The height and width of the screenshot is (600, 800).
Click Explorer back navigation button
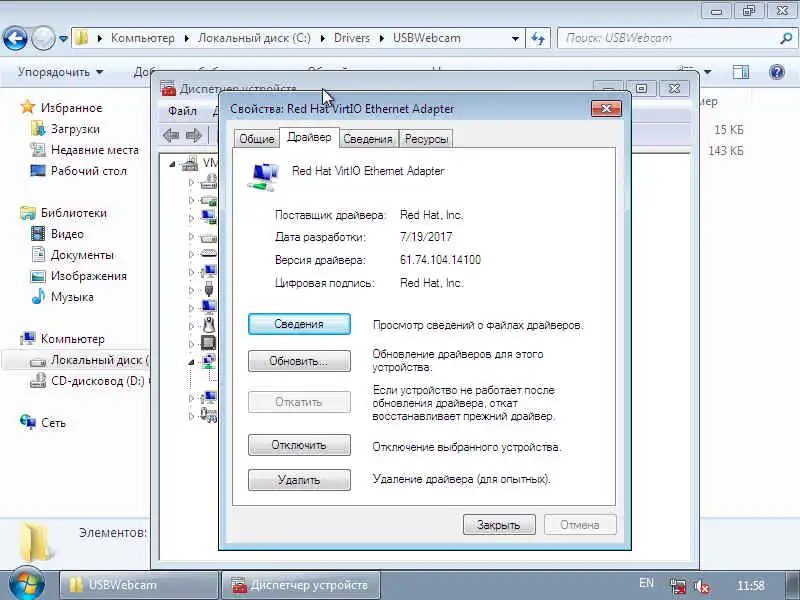tap(15, 38)
